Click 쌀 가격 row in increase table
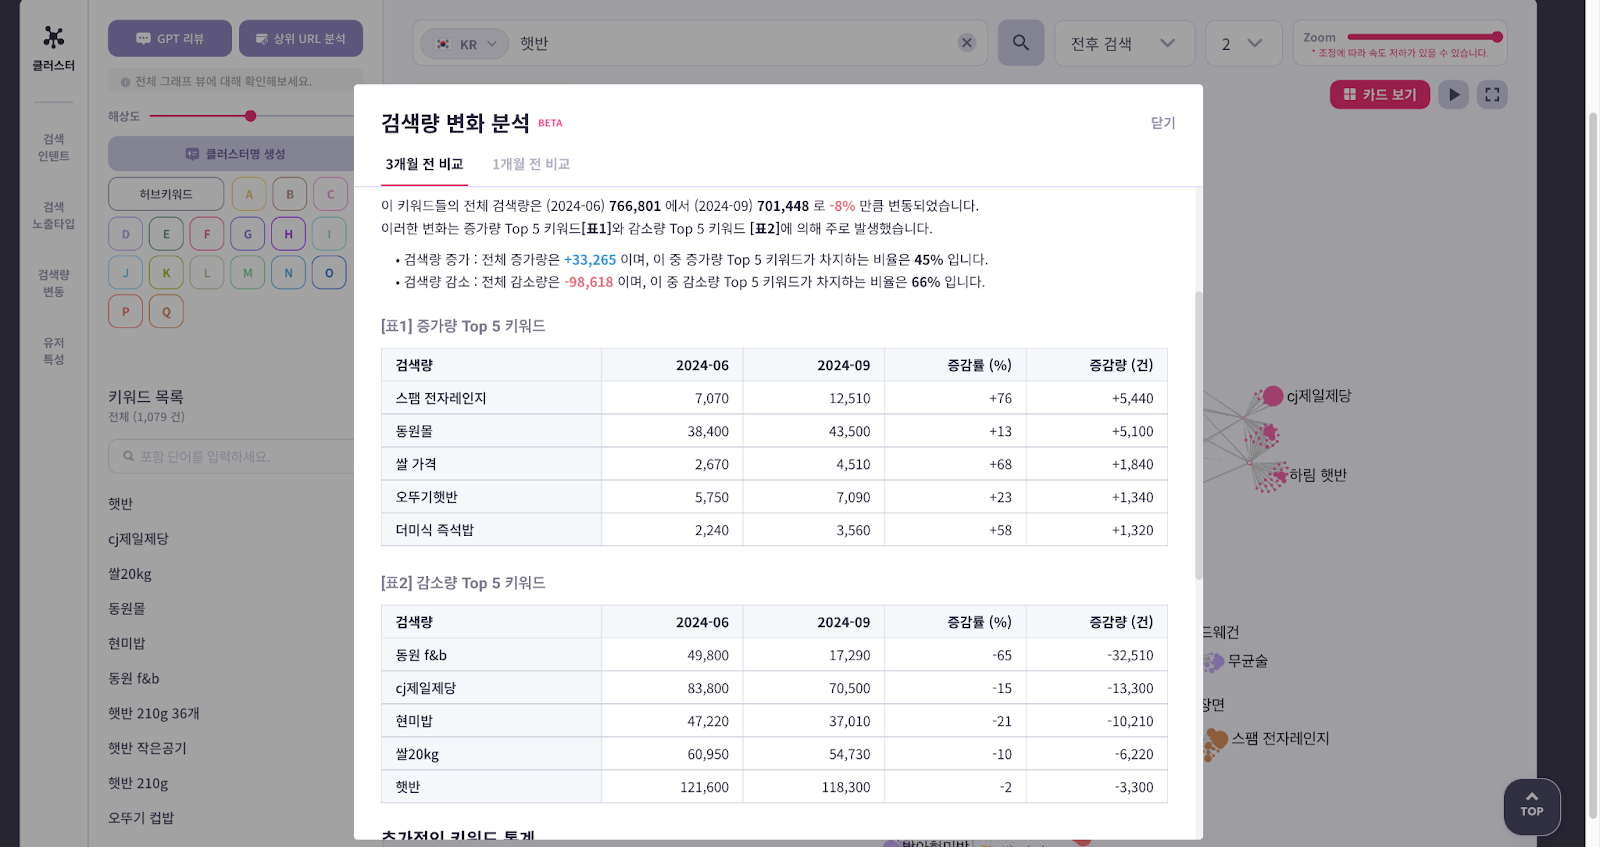The height and width of the screenshot is (847, 1600). 774,464
